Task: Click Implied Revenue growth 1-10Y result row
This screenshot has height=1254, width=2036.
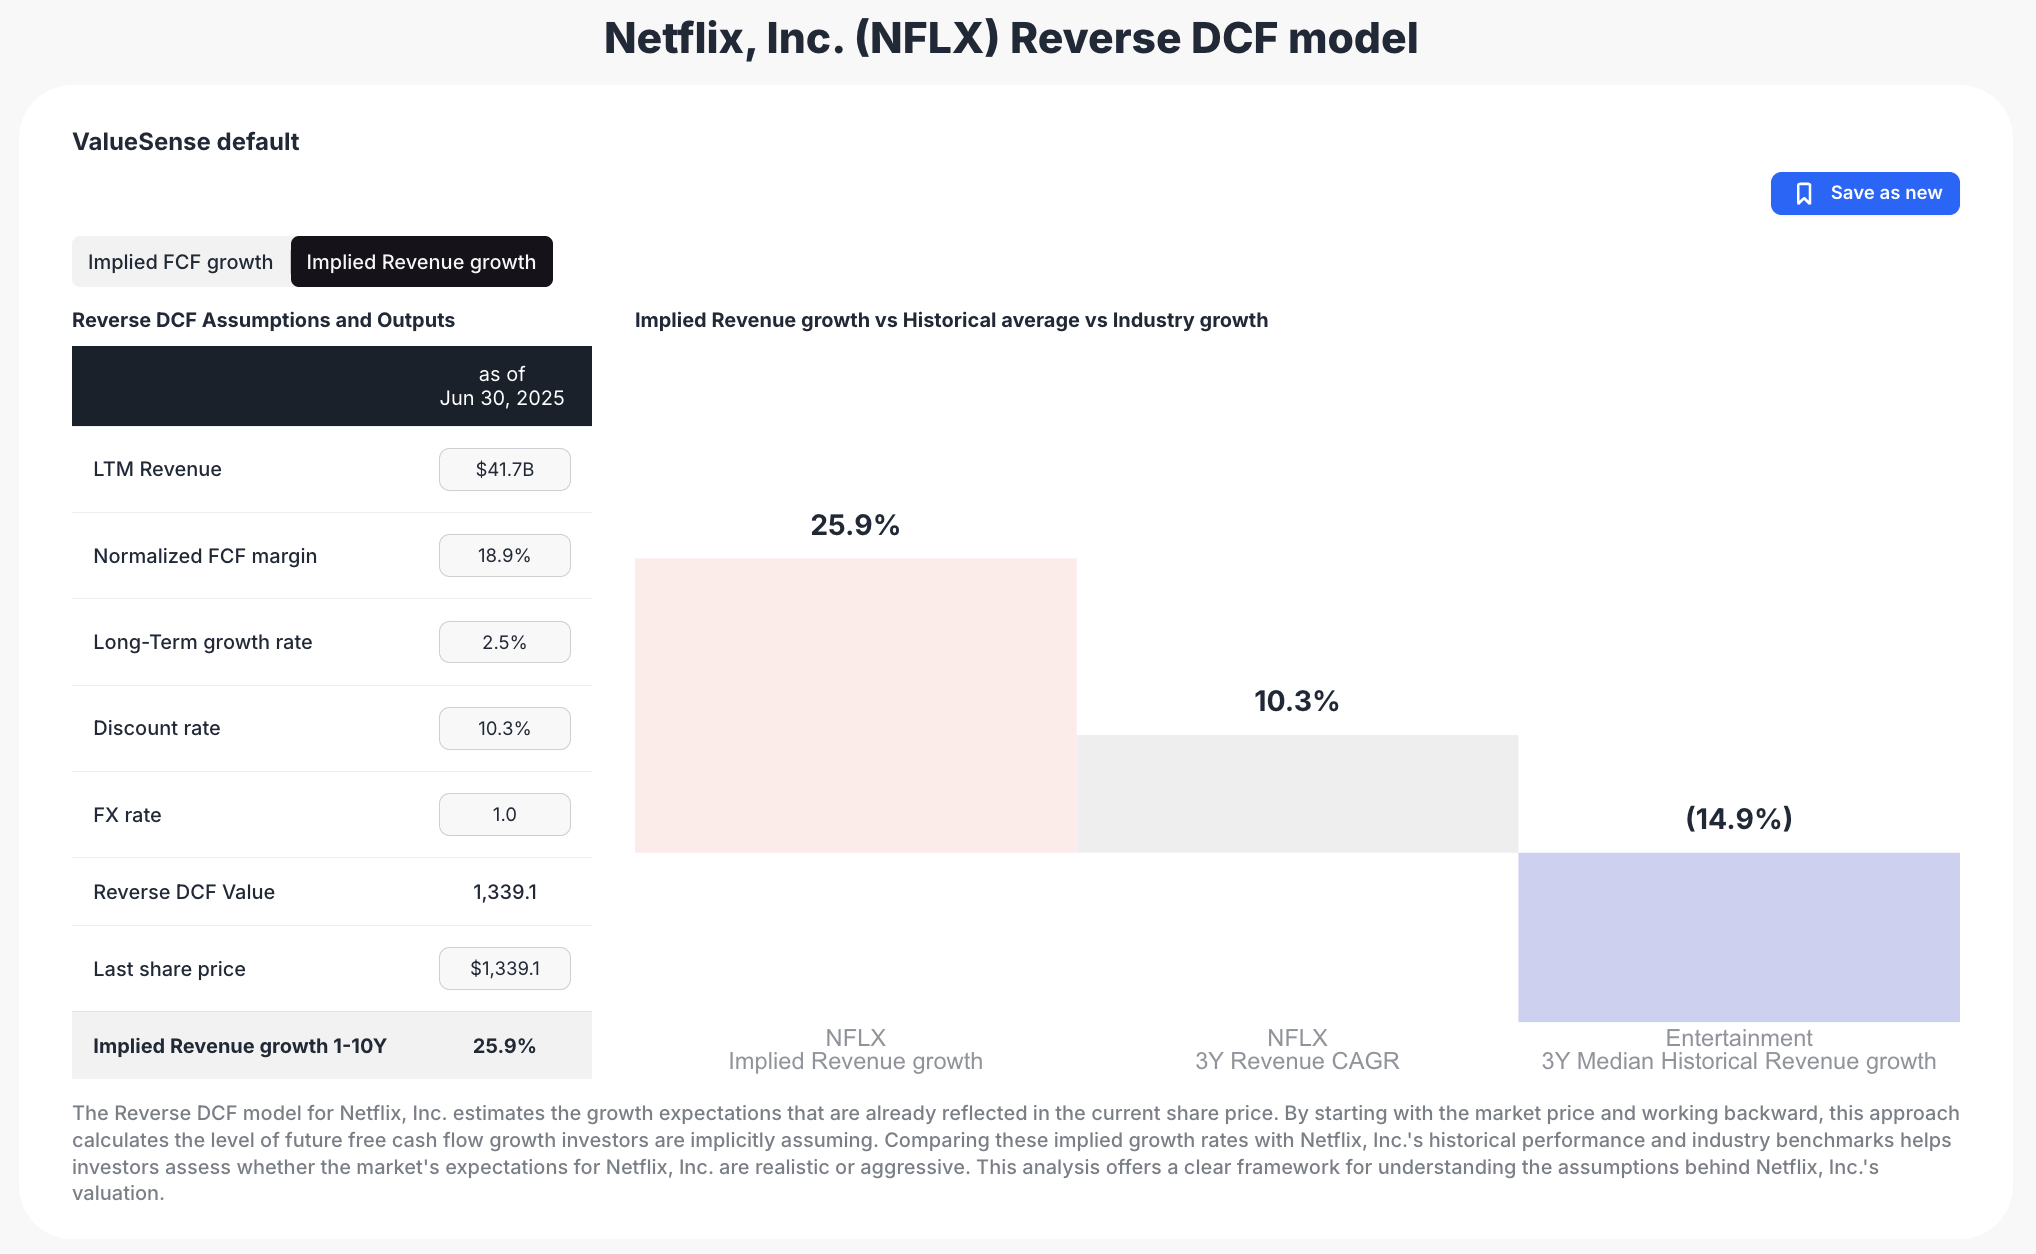Action: point(331,1046)
